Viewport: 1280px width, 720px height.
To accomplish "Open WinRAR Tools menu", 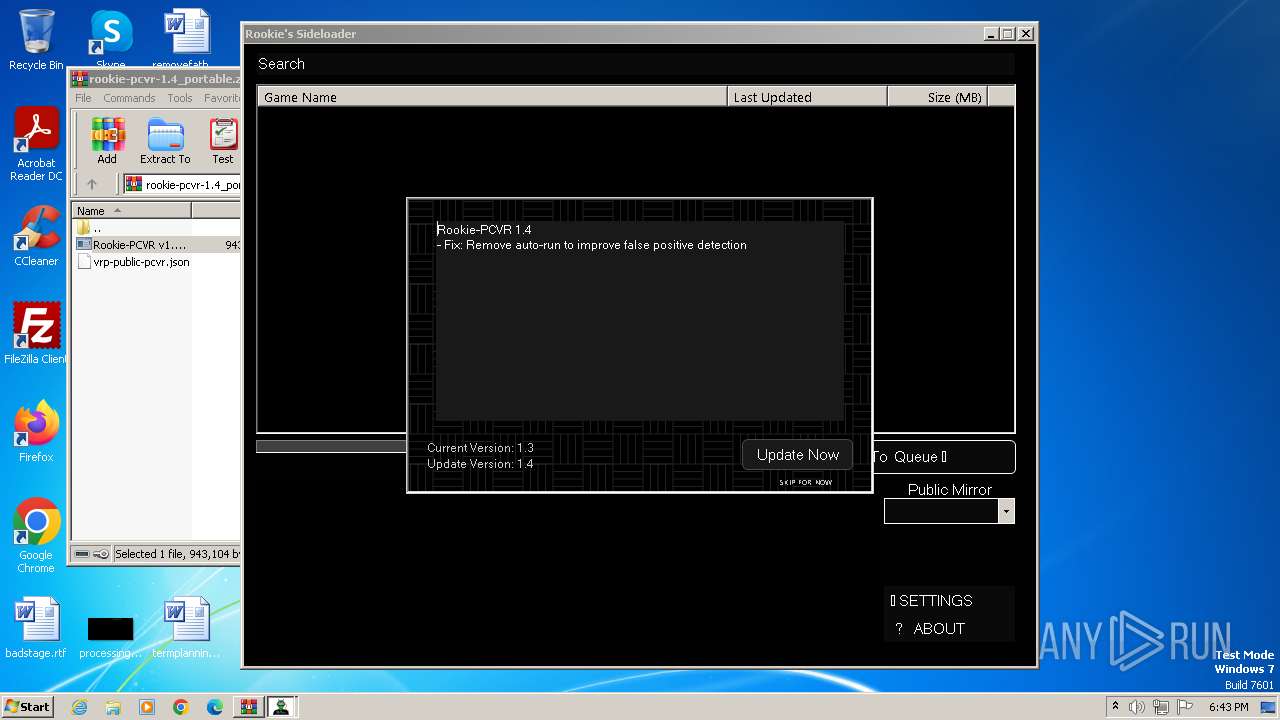I will (x=180, y=98).
